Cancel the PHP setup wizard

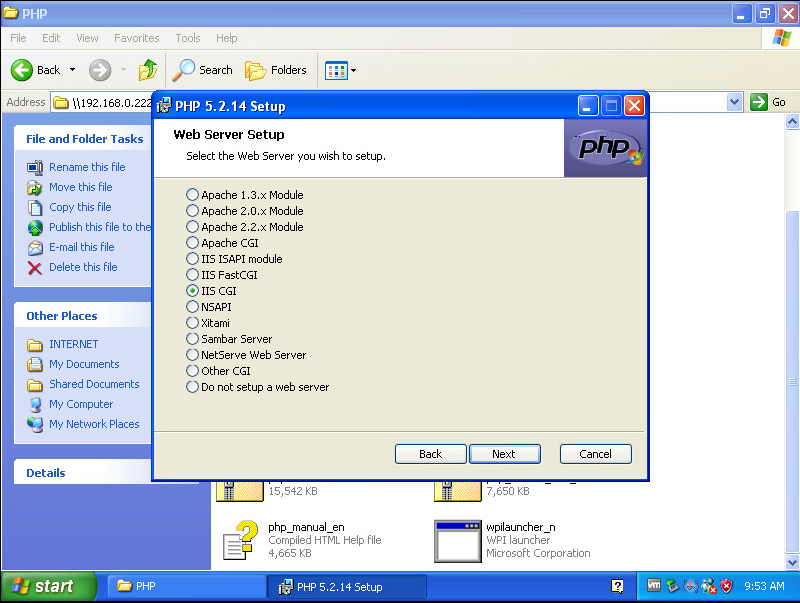click(595, 454)
